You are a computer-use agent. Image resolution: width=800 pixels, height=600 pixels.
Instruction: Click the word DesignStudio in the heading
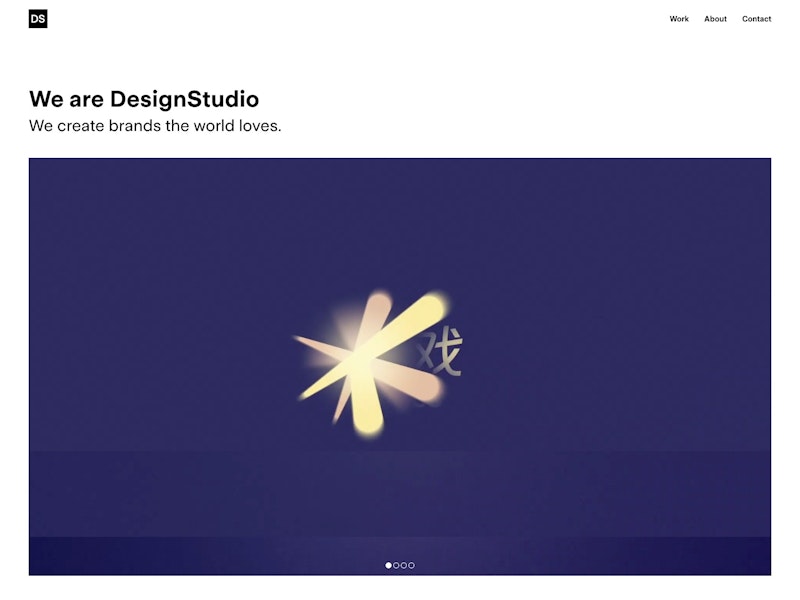[184, 99]
